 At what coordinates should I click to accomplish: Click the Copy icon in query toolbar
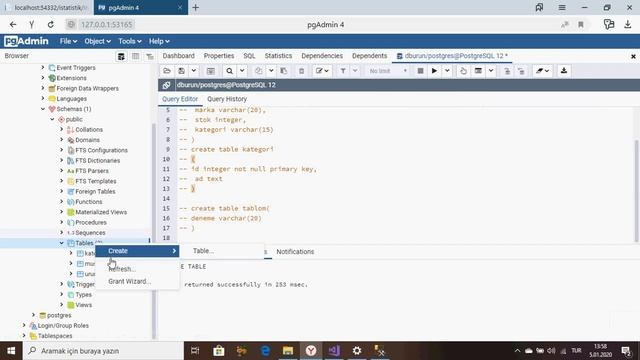pos(258,71)
